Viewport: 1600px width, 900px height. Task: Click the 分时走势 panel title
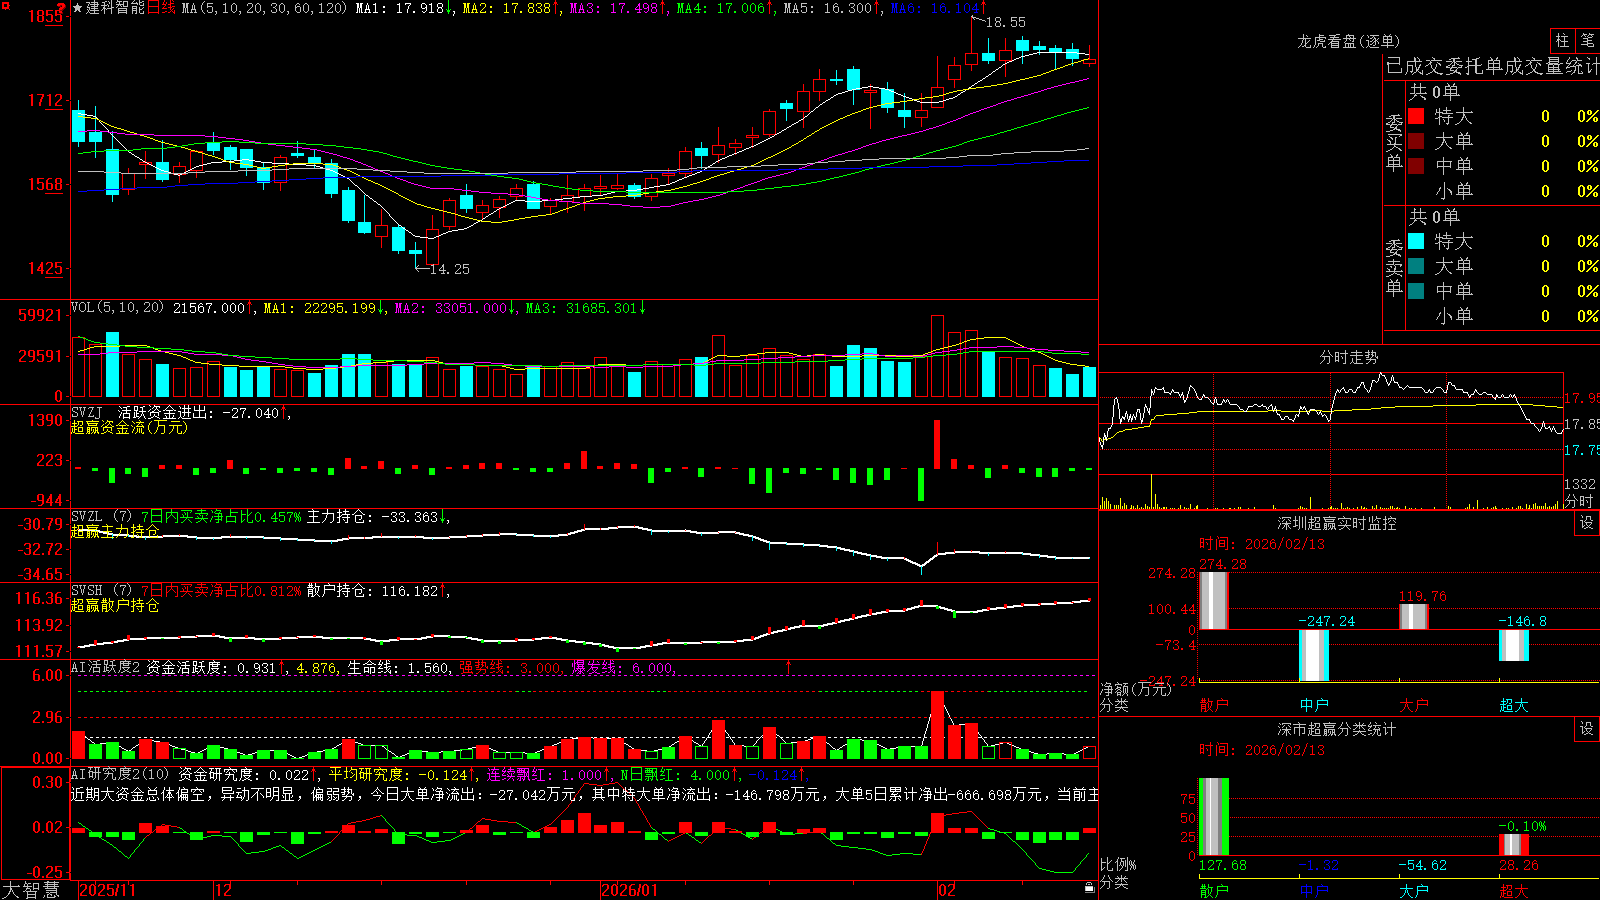[1348, 357]
